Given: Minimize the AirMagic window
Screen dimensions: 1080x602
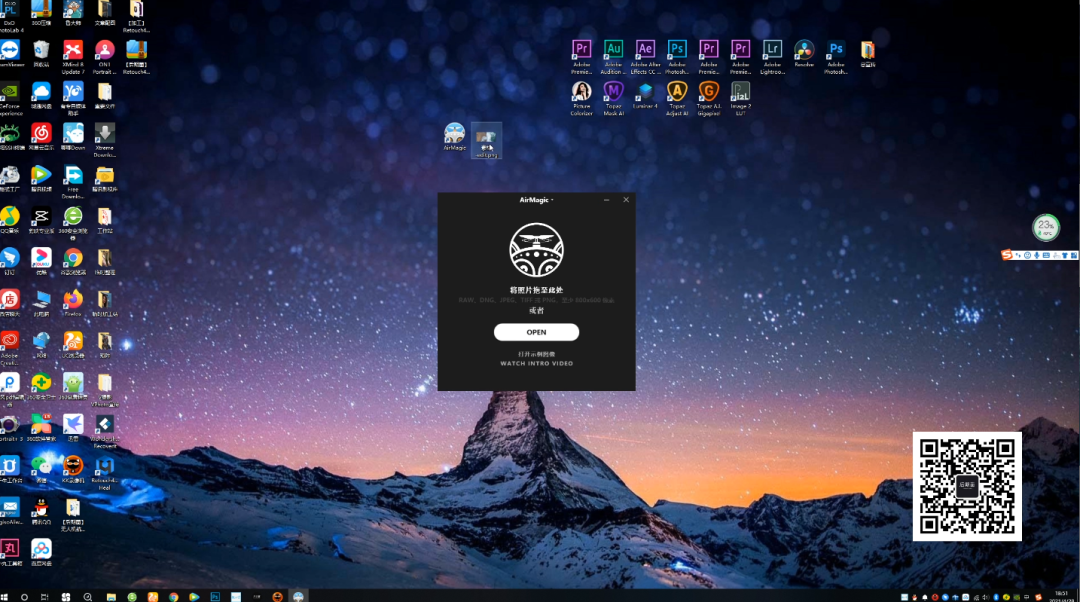Looking at the screenshot, I should pyautogui.click(x=606, y=200).
